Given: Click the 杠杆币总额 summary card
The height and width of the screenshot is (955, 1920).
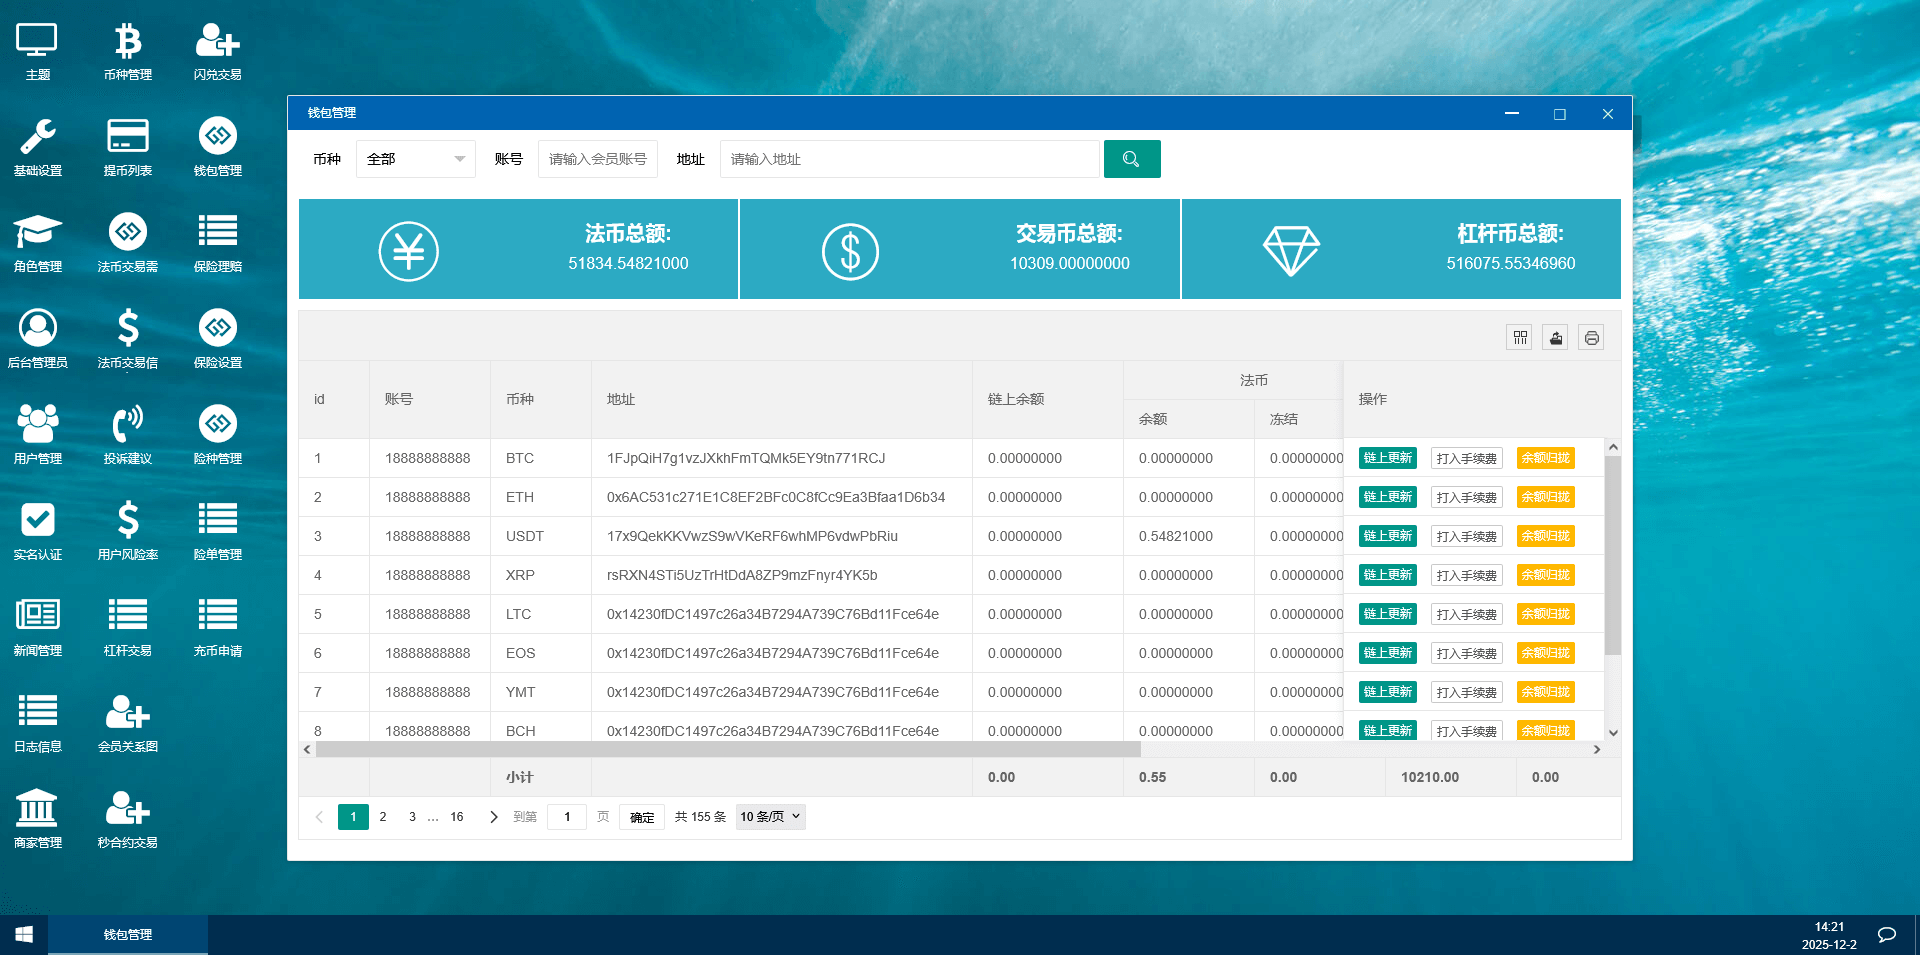Looking at the screenshot, I should (1401, 249).
